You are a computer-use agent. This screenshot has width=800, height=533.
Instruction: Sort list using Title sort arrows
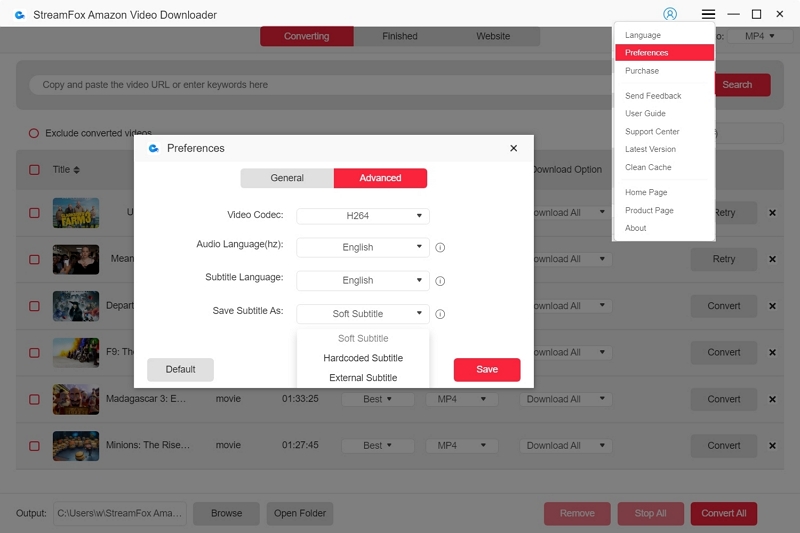coord(77,170)
